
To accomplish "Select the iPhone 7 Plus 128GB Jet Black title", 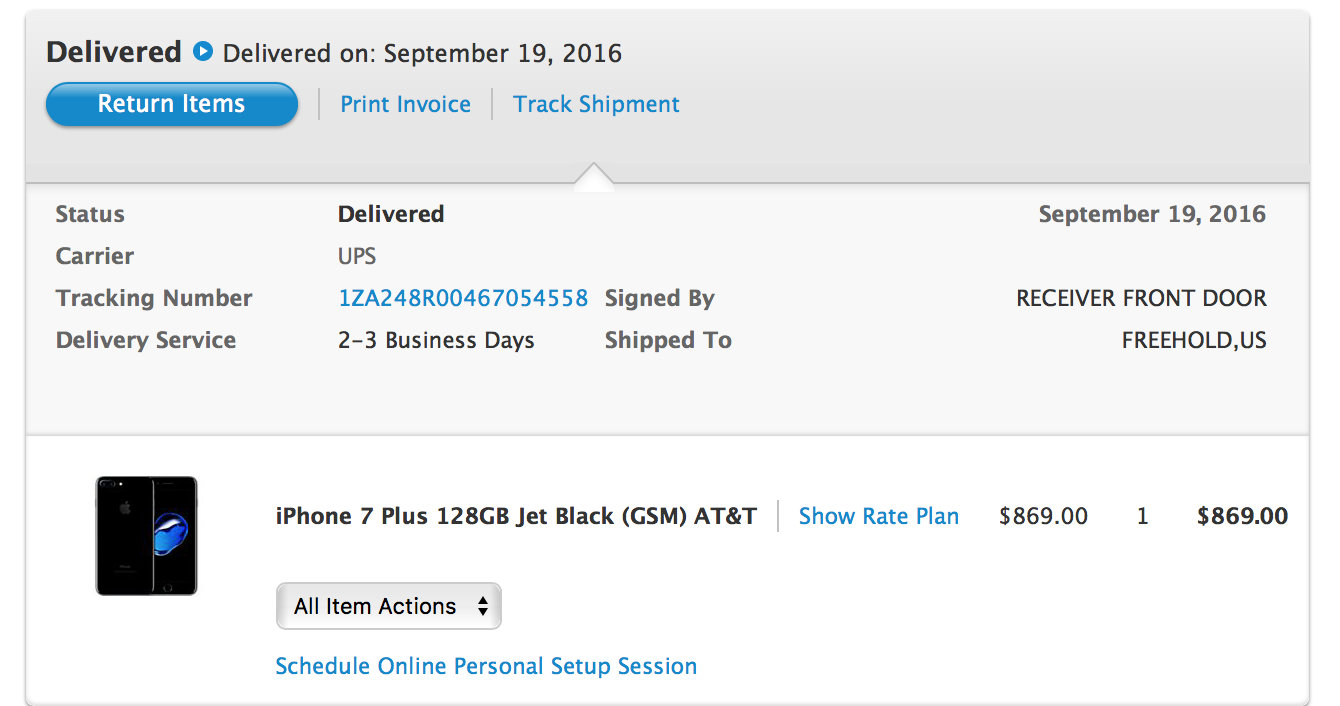I will tap(516, 516).
